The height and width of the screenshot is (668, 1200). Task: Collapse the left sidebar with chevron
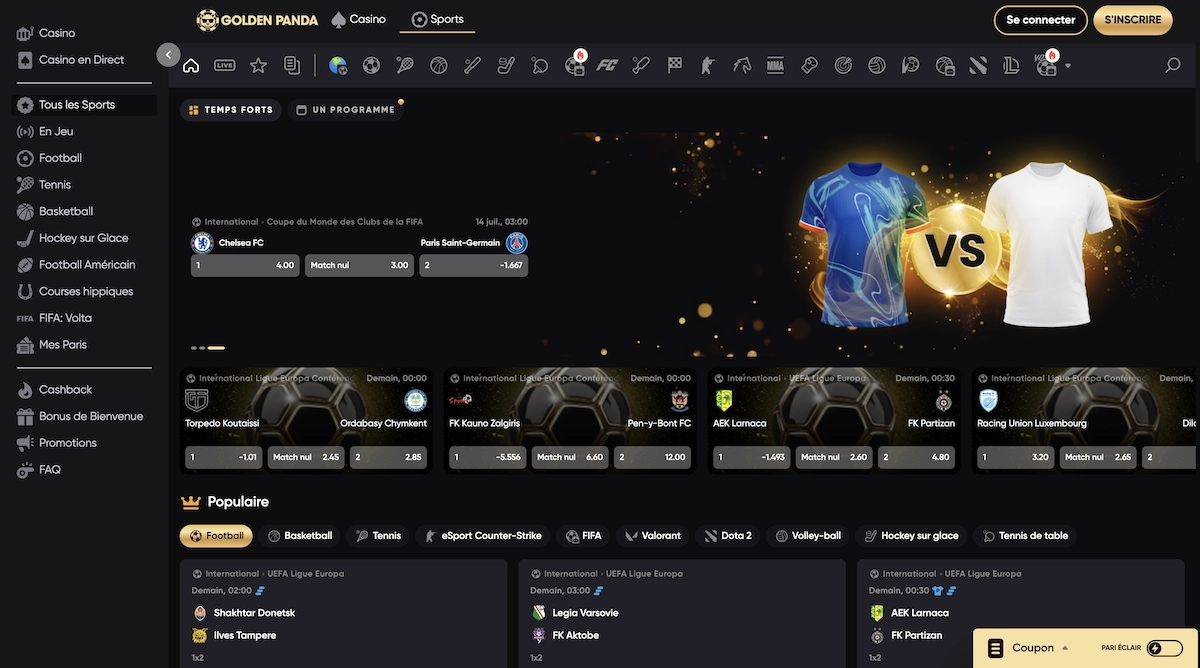168,55
